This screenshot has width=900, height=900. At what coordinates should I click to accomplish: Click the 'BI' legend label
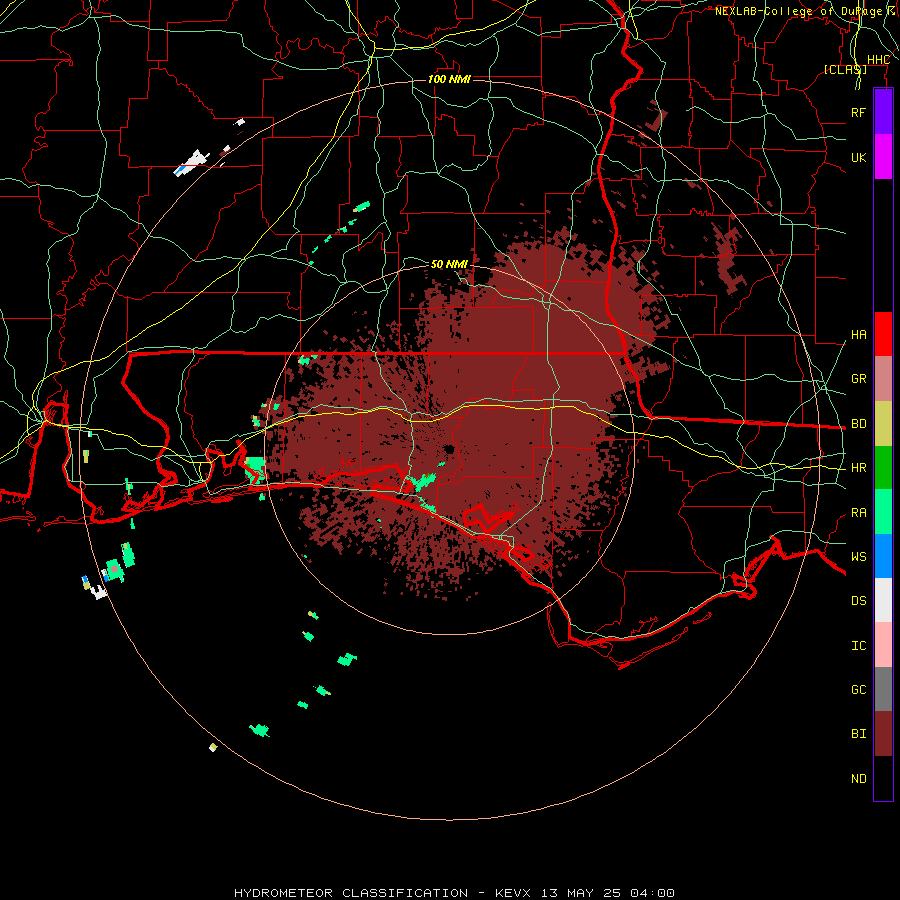click(858, 734)
